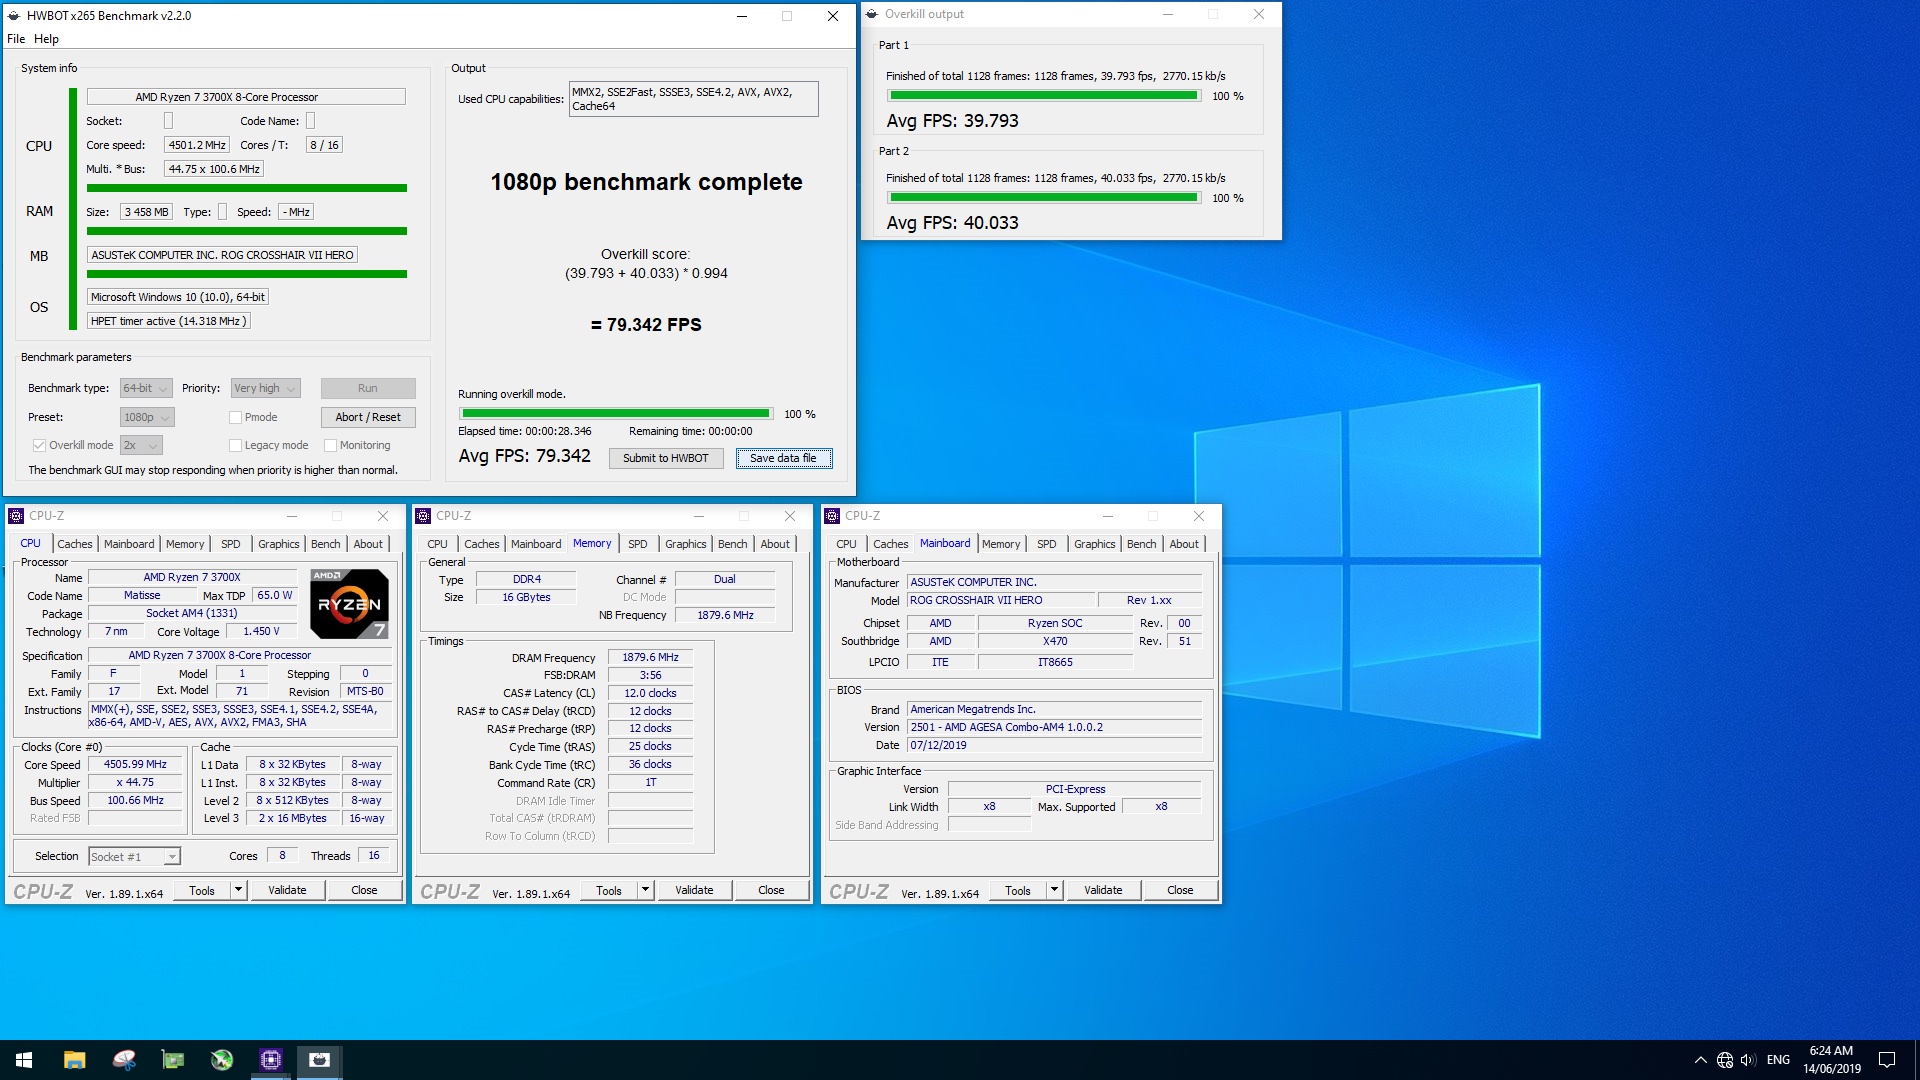Click the Mainboard CPU-Z window title icon

tap(832, 516)
